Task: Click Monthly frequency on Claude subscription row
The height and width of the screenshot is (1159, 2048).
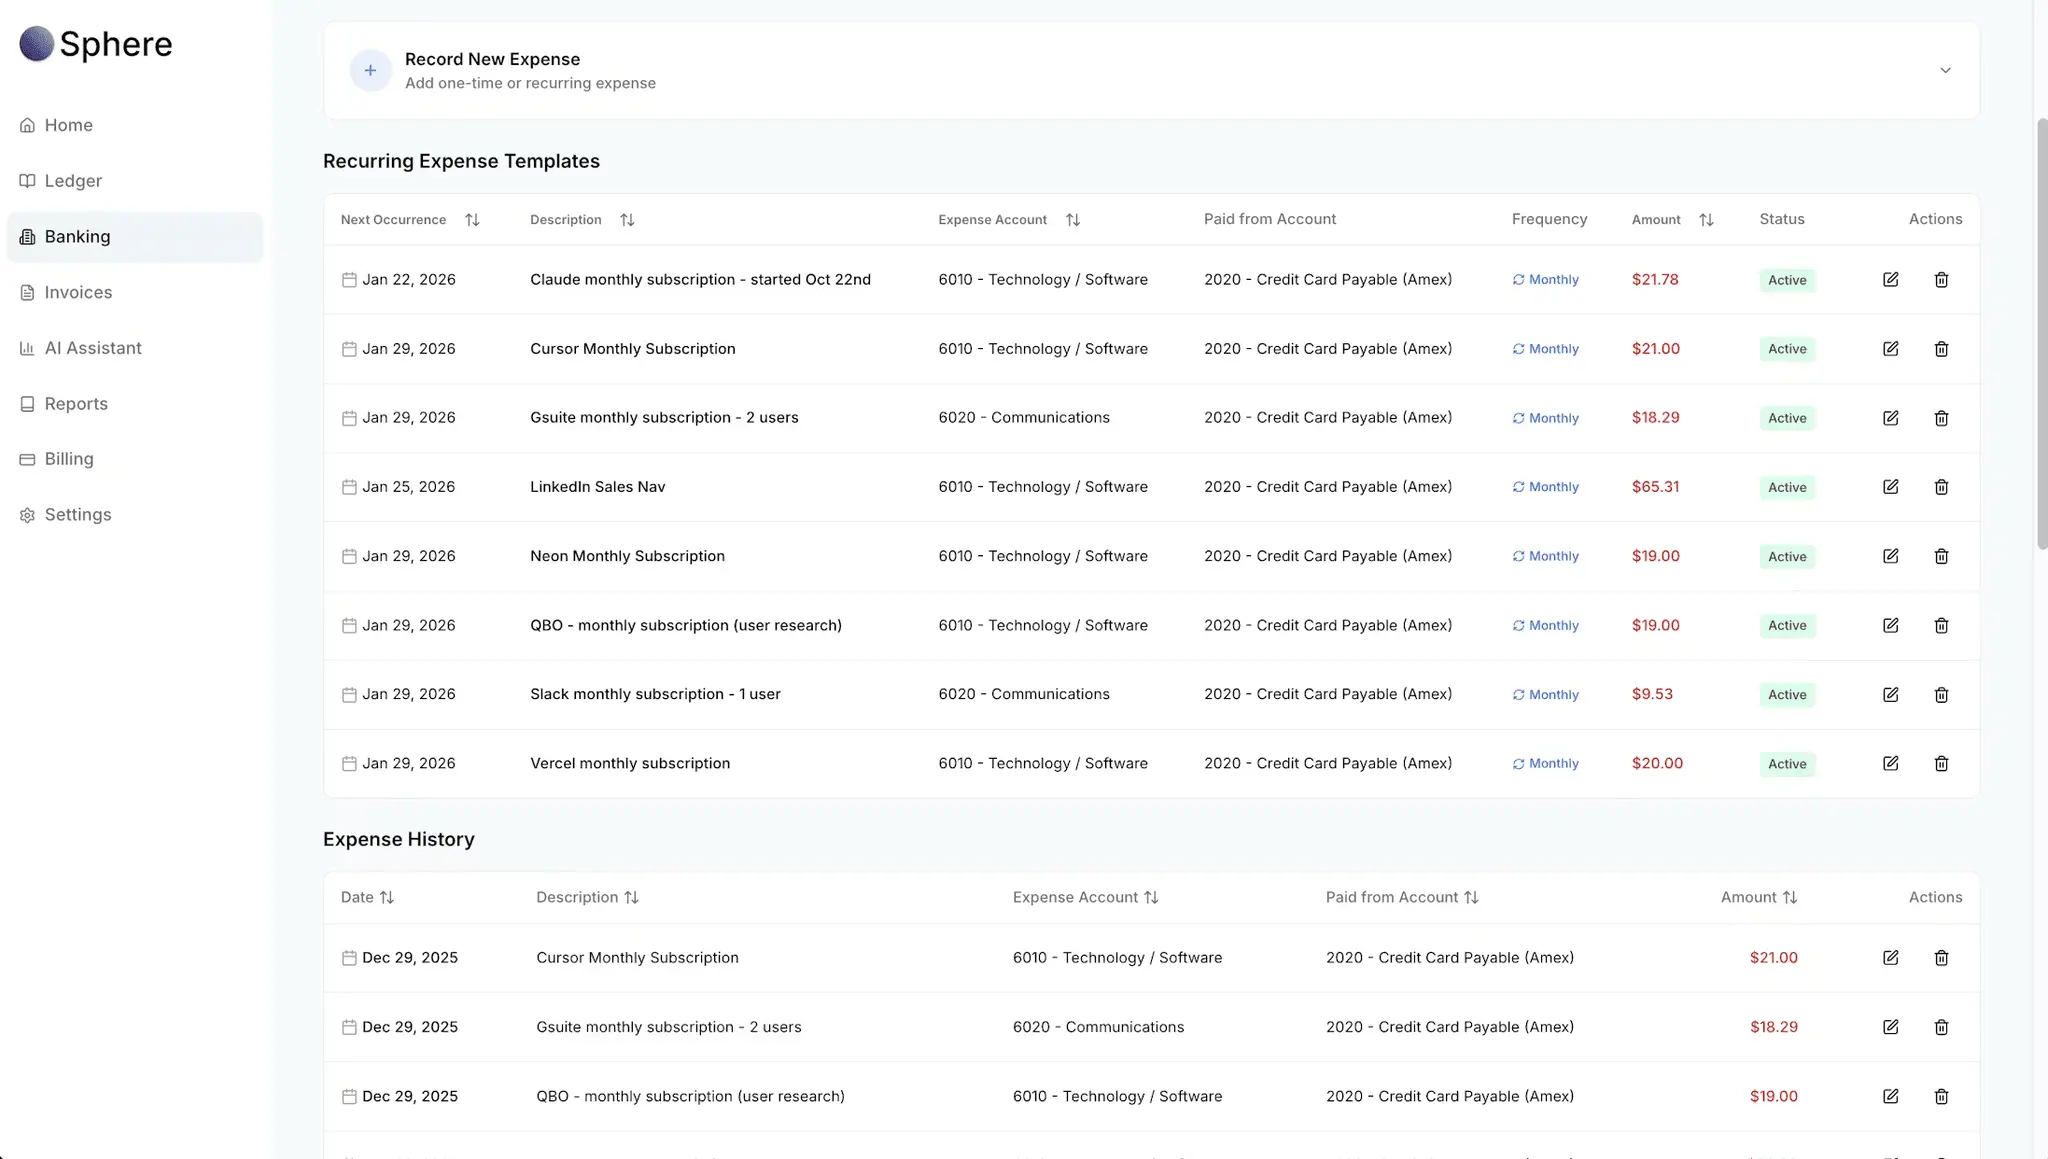Action: [x=1545, y=280]
